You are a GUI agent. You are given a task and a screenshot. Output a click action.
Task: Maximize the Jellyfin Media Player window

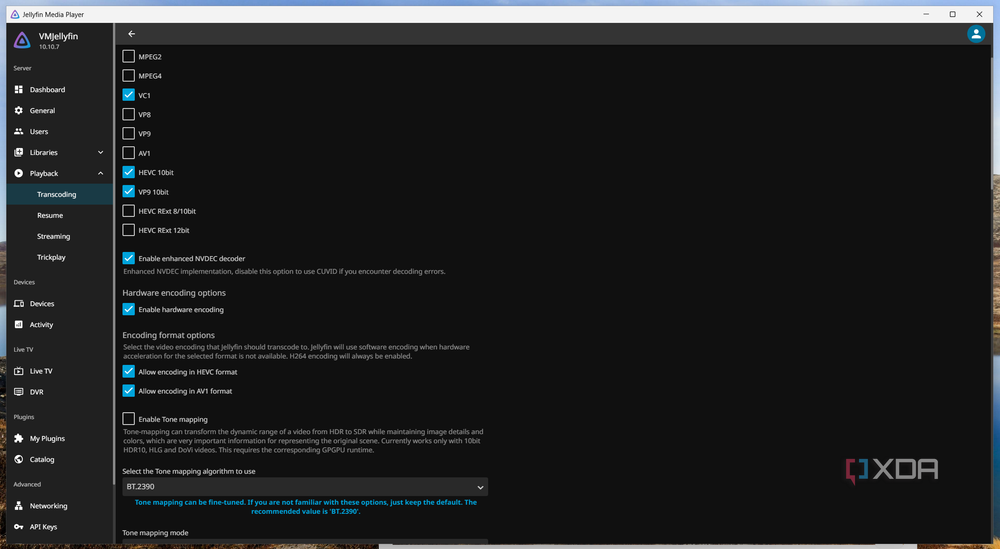coord(952,14)
